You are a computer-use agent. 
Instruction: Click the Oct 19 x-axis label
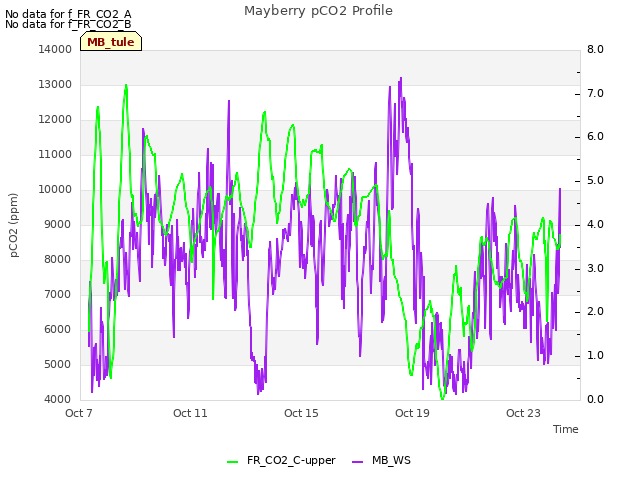point(412,413)
